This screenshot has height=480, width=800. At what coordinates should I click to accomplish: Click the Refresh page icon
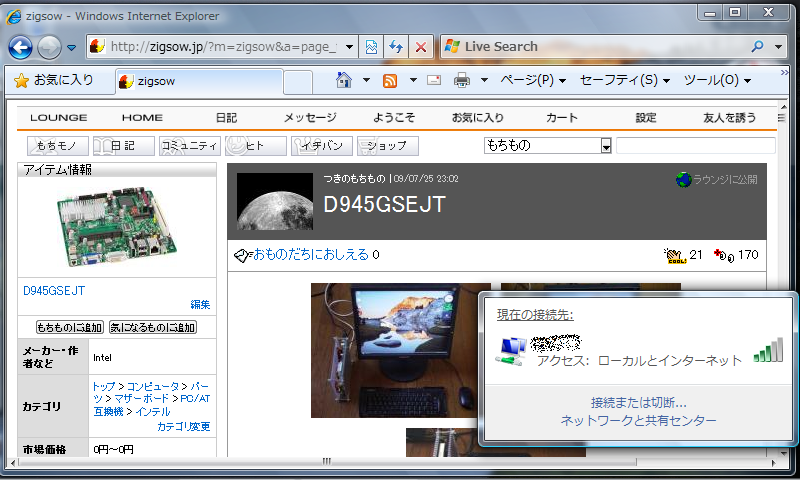tap(396, 47)
